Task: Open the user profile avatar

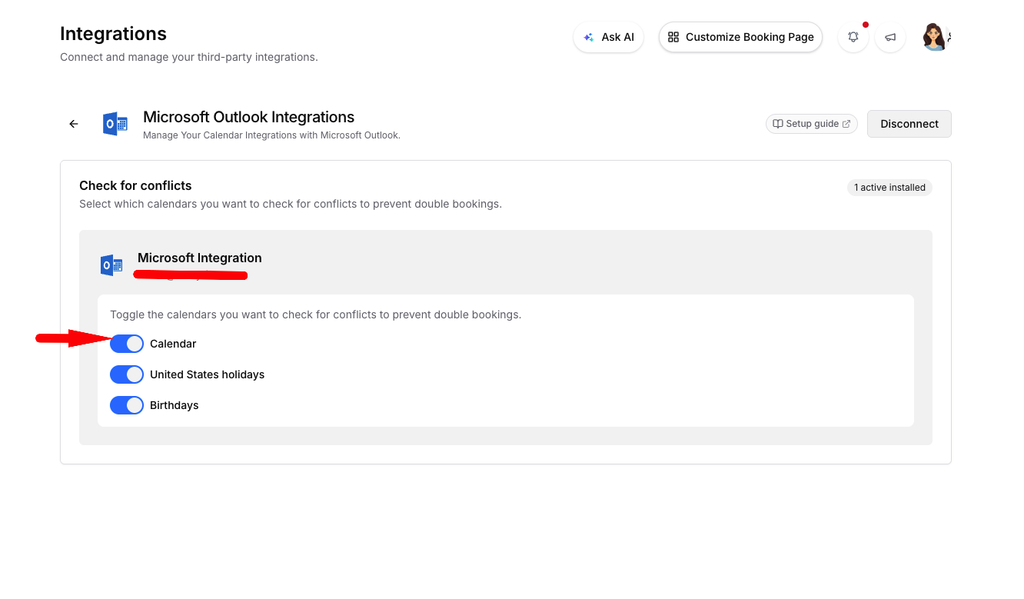Action: pos(935,37)
